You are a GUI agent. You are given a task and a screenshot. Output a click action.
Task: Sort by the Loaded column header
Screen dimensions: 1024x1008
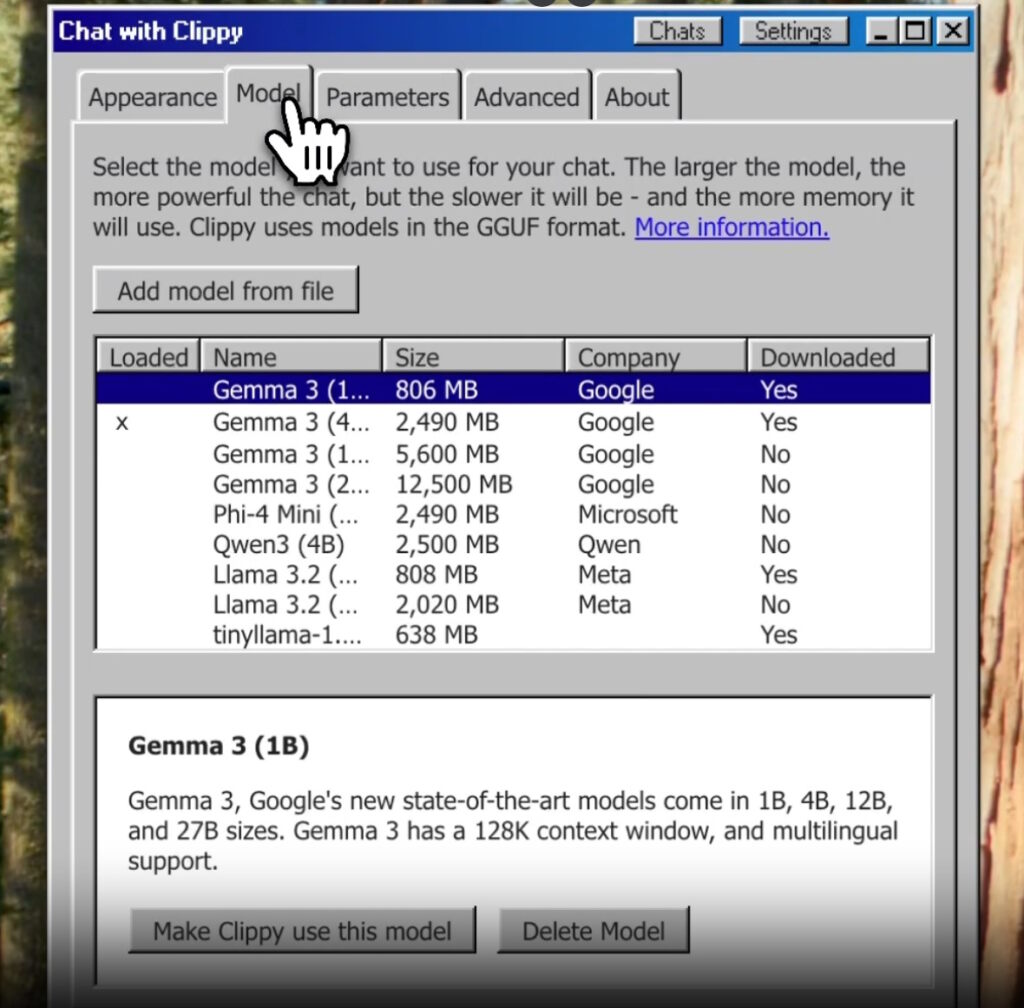[x=148, y=357]
